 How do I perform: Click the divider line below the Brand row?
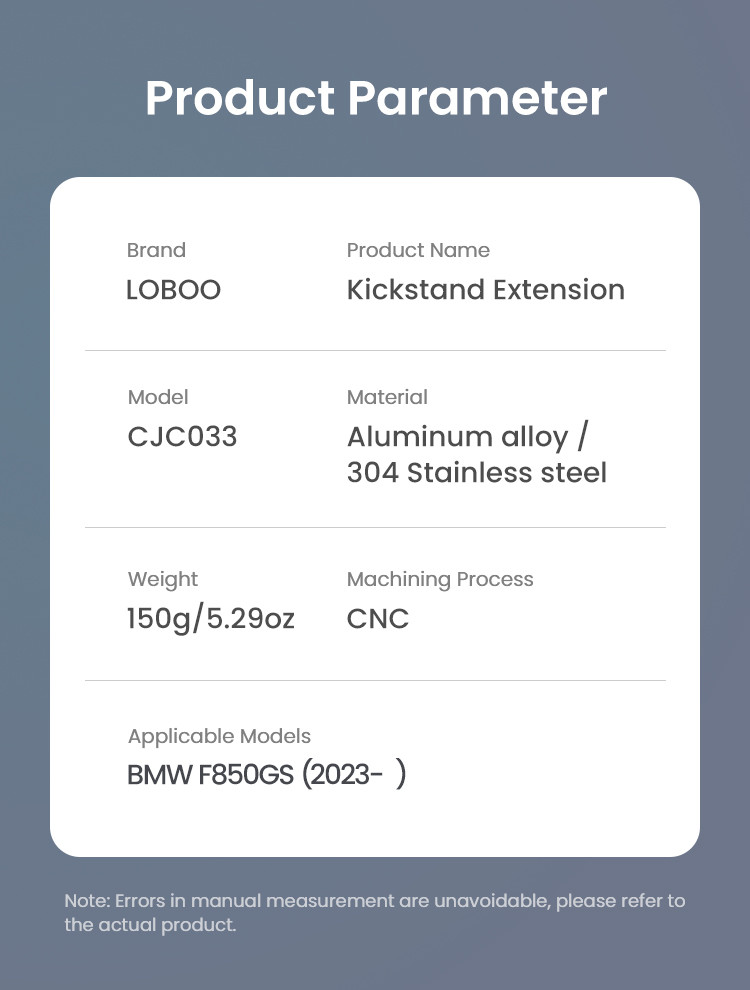tap(375, 350)
